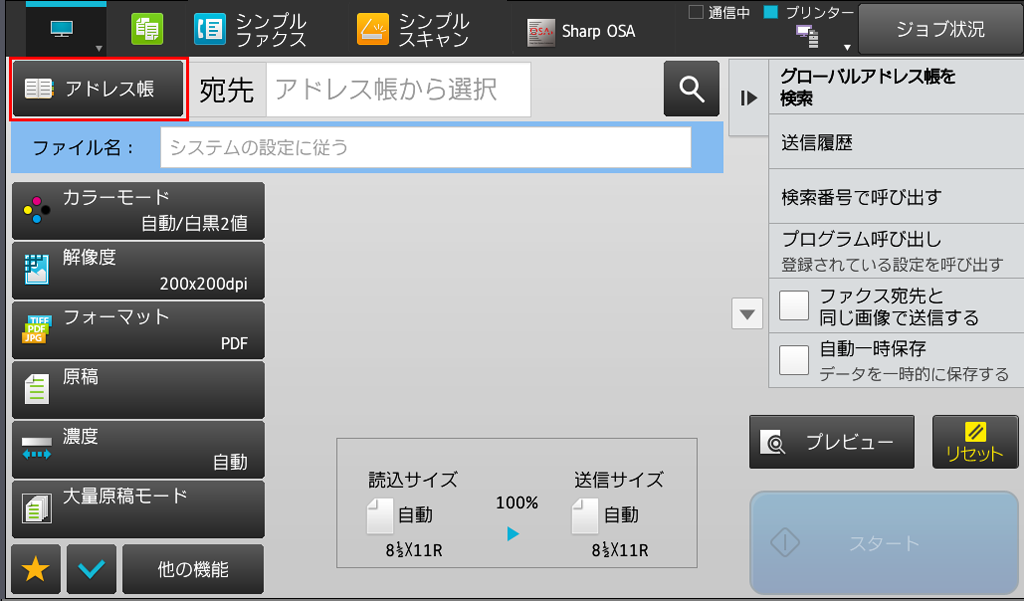The width and height of the screenshot is (1024, 601).
Task: Click the プレビュー preview button
Action: pyautogui.click(x=832, y=442)
